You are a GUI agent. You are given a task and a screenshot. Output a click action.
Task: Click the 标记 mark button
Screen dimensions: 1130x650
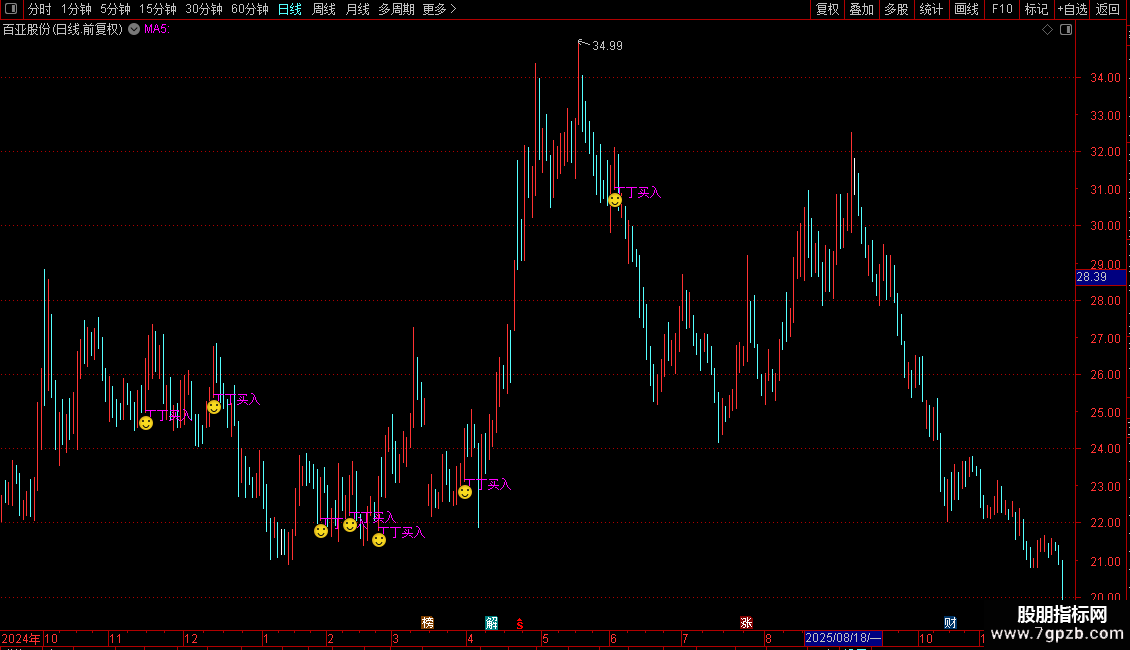(1036, 9)
